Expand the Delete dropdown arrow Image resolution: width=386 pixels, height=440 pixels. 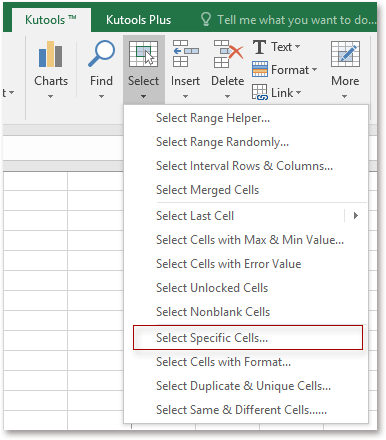click(227, 96)
